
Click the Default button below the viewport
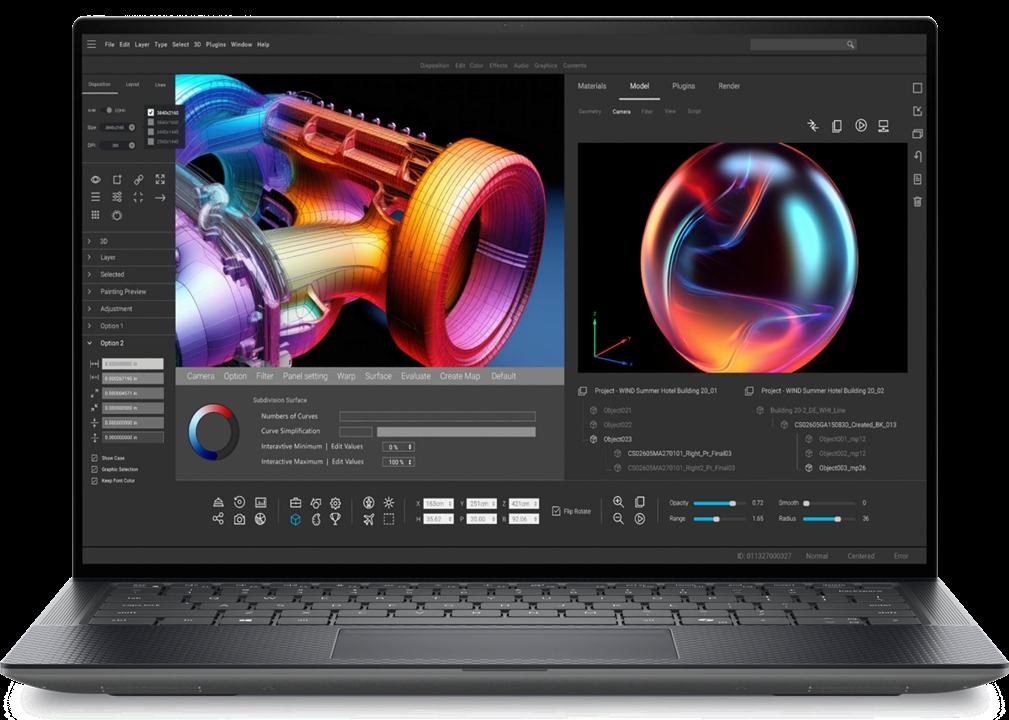[x=503, y=376]
